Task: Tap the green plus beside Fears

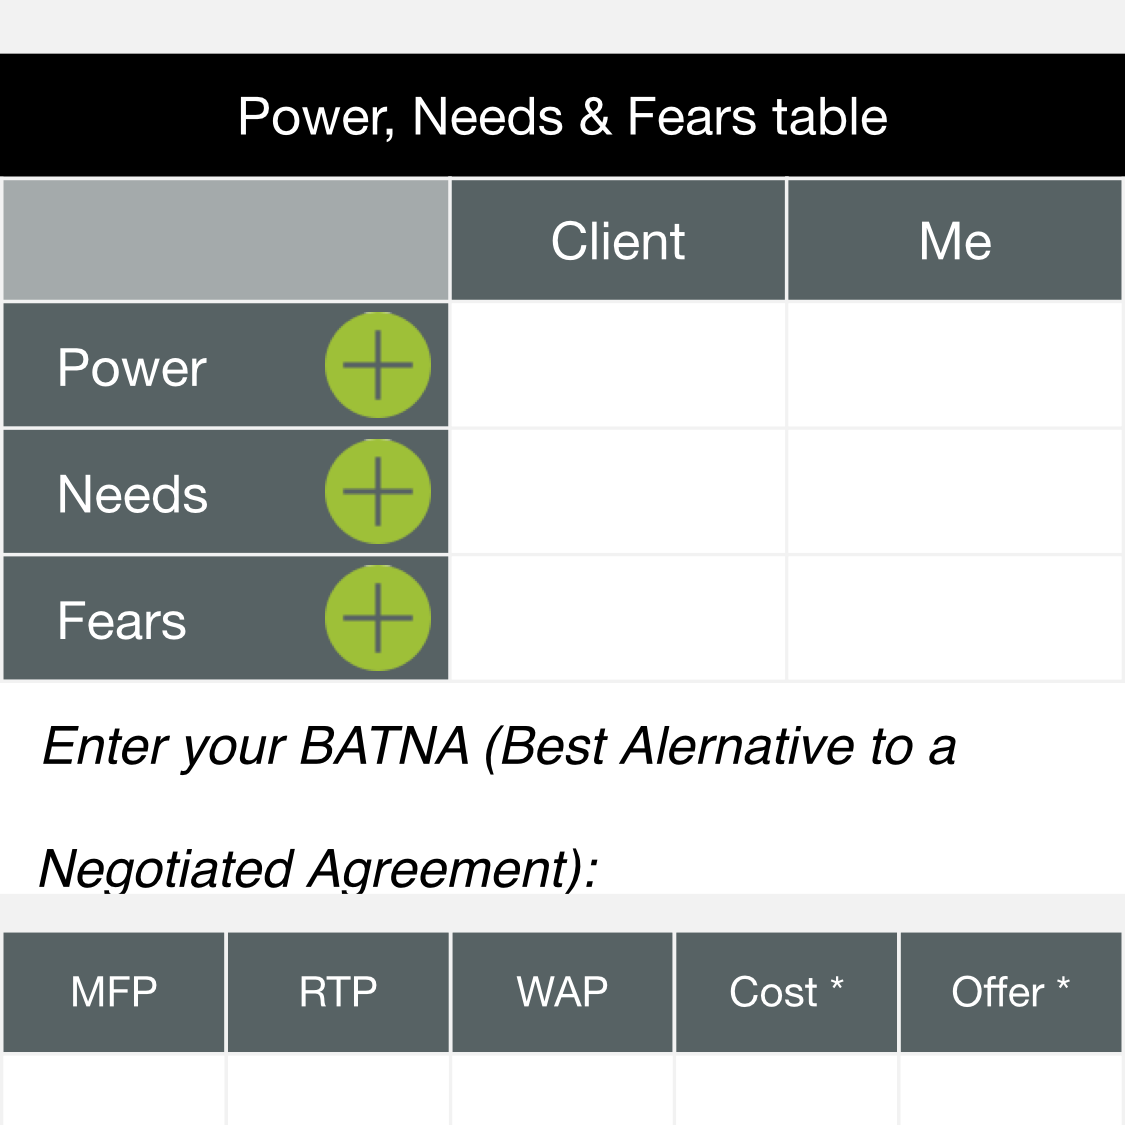Action: pos(377,618)
